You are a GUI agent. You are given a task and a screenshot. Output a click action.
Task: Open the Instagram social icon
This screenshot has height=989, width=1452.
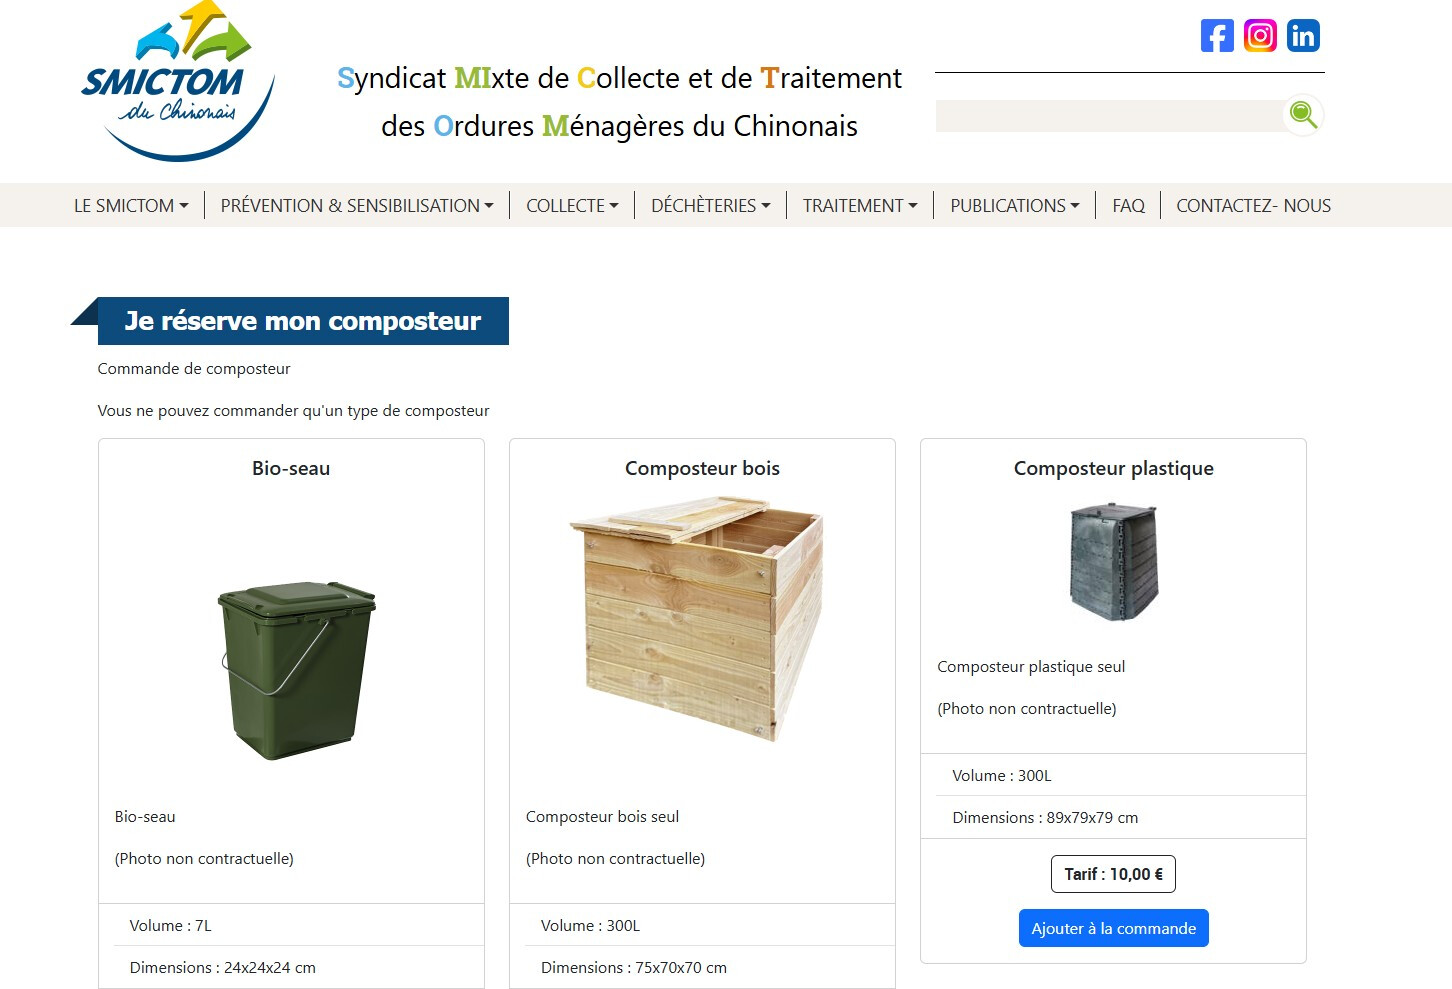coord(1260,36)
